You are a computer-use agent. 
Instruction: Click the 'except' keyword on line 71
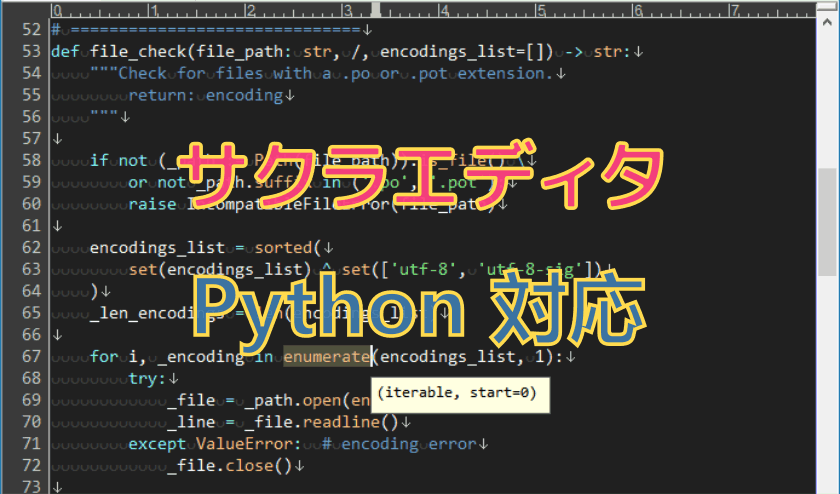tap(157, 444)
